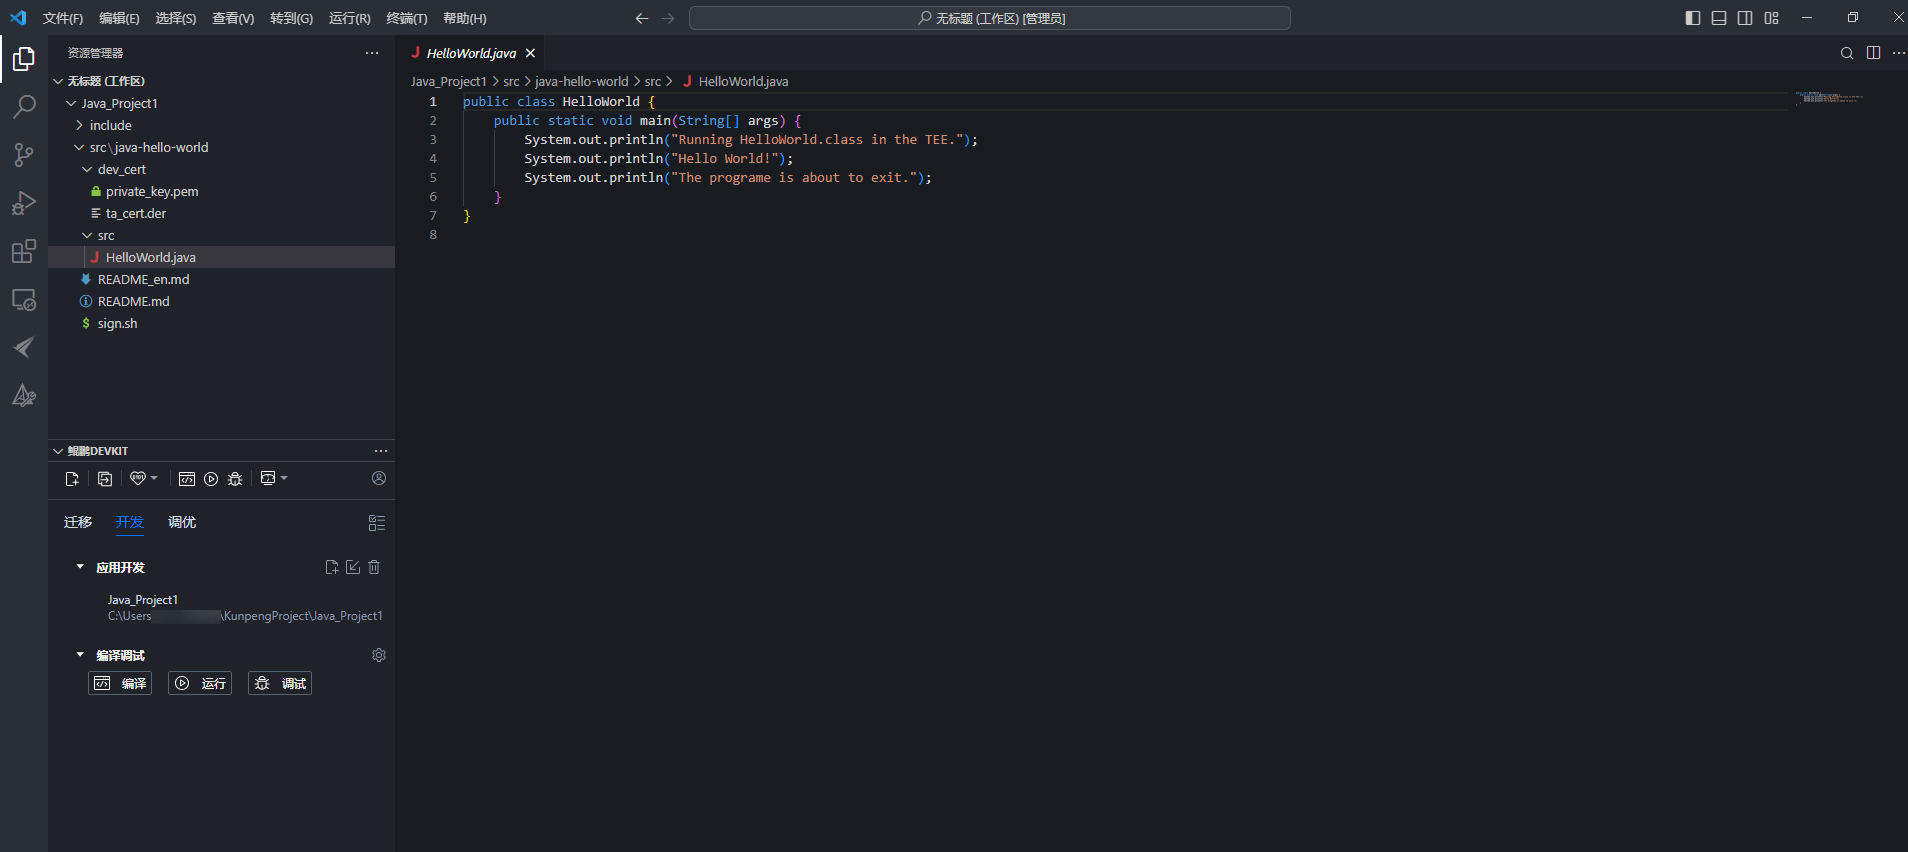Collapse the src folder in explorer tree
This screenshot has width=1908, height=852.
[87, 235]
